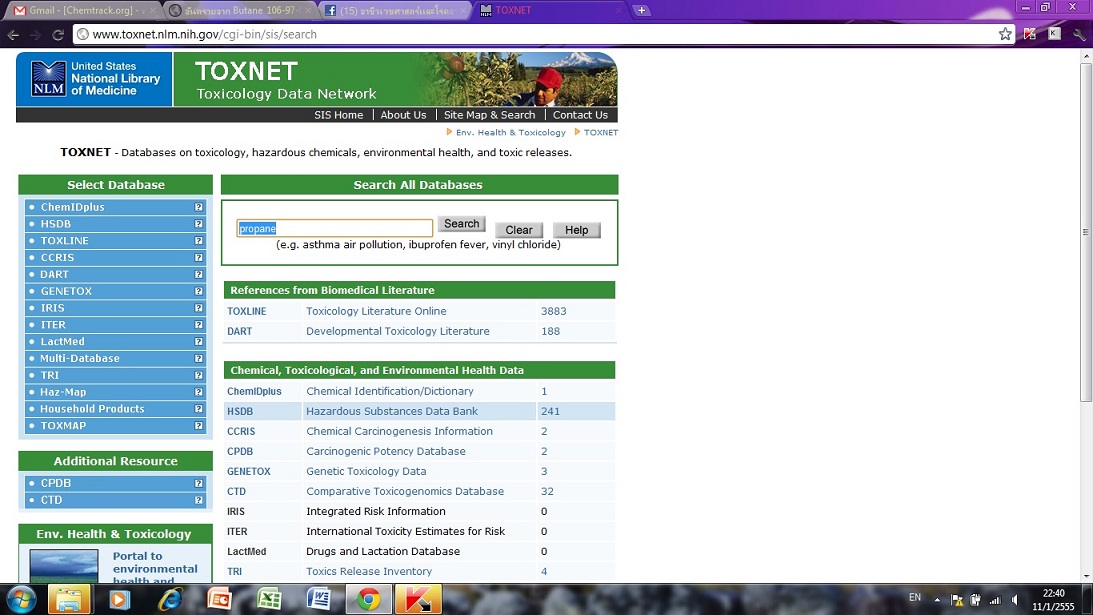Viewport: 1093px width, 615px height.
Task: Click the TOXNET breadcrumb link
Action: [601, 132]
